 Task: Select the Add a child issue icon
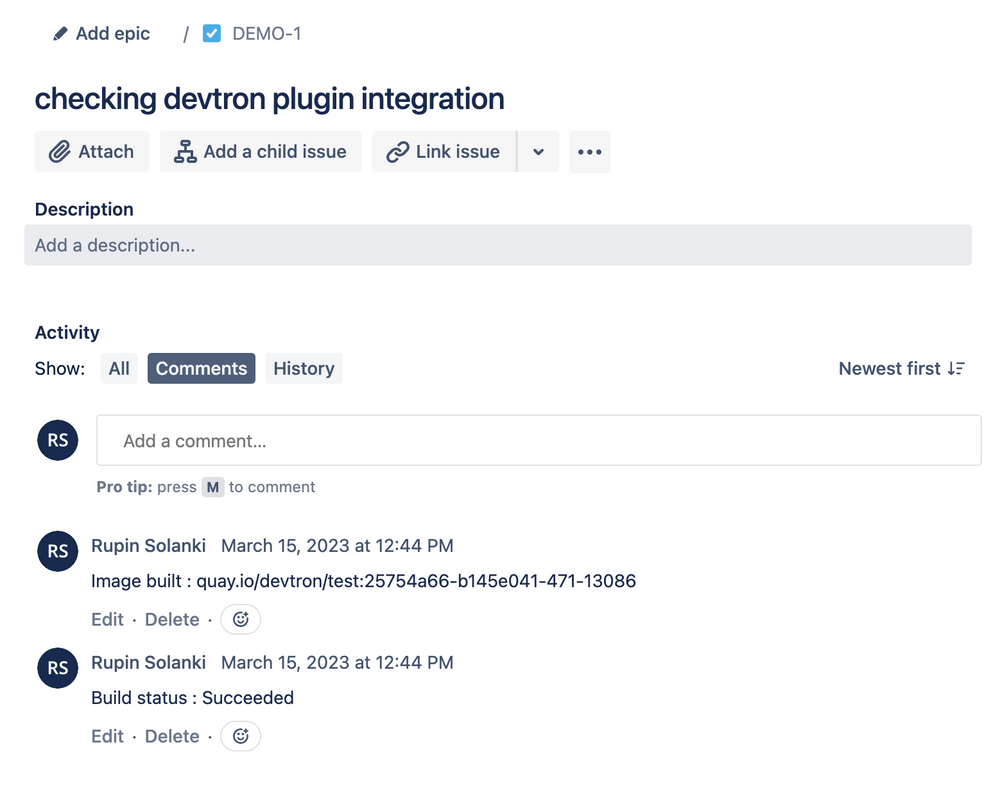point(184,151)
